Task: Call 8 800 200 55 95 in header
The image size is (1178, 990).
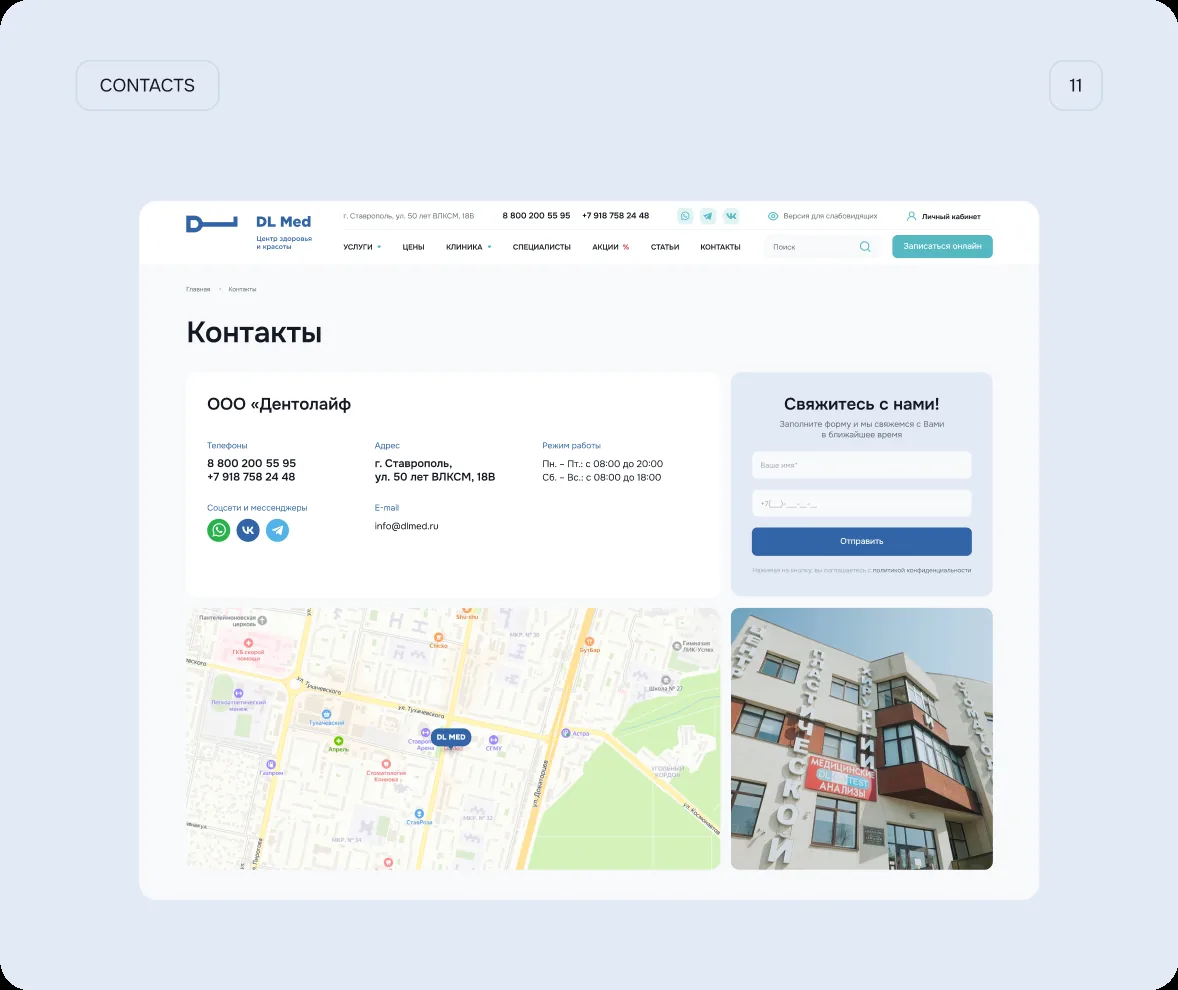Action: pyautogui.click(x=536, y=216)
